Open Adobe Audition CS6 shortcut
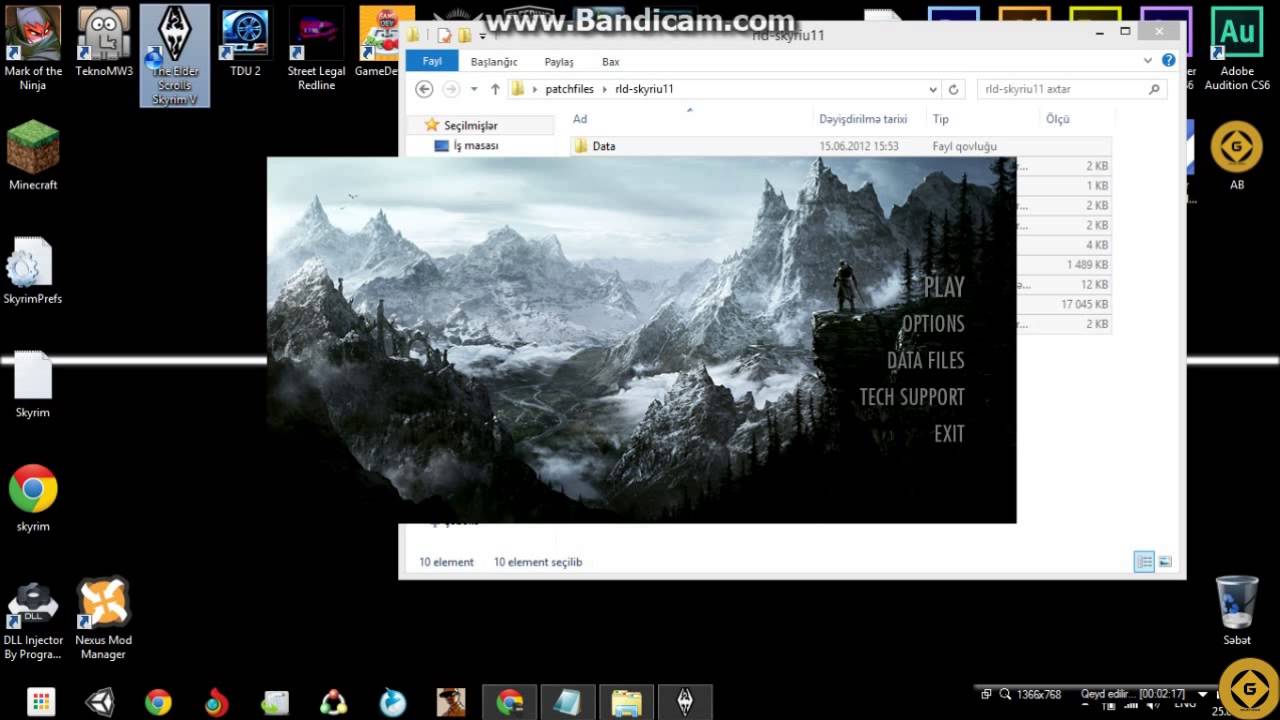 click(x=1237, y=48)
